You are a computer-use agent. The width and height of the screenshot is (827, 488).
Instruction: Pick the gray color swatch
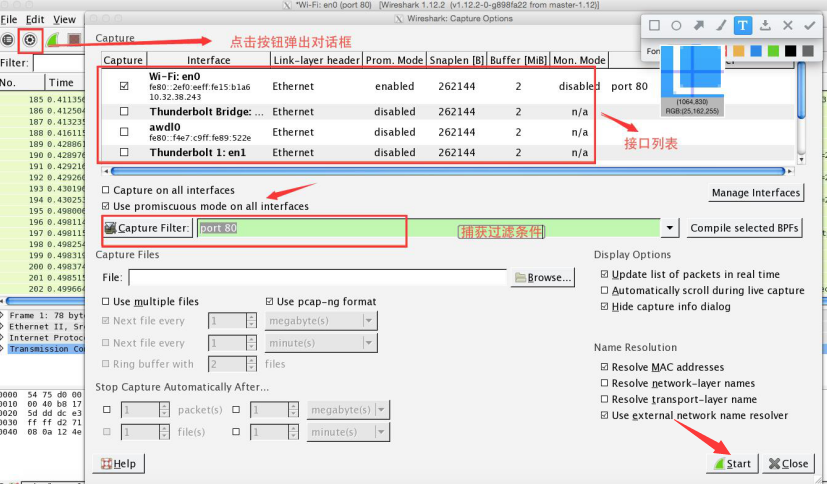coord(807,51)
